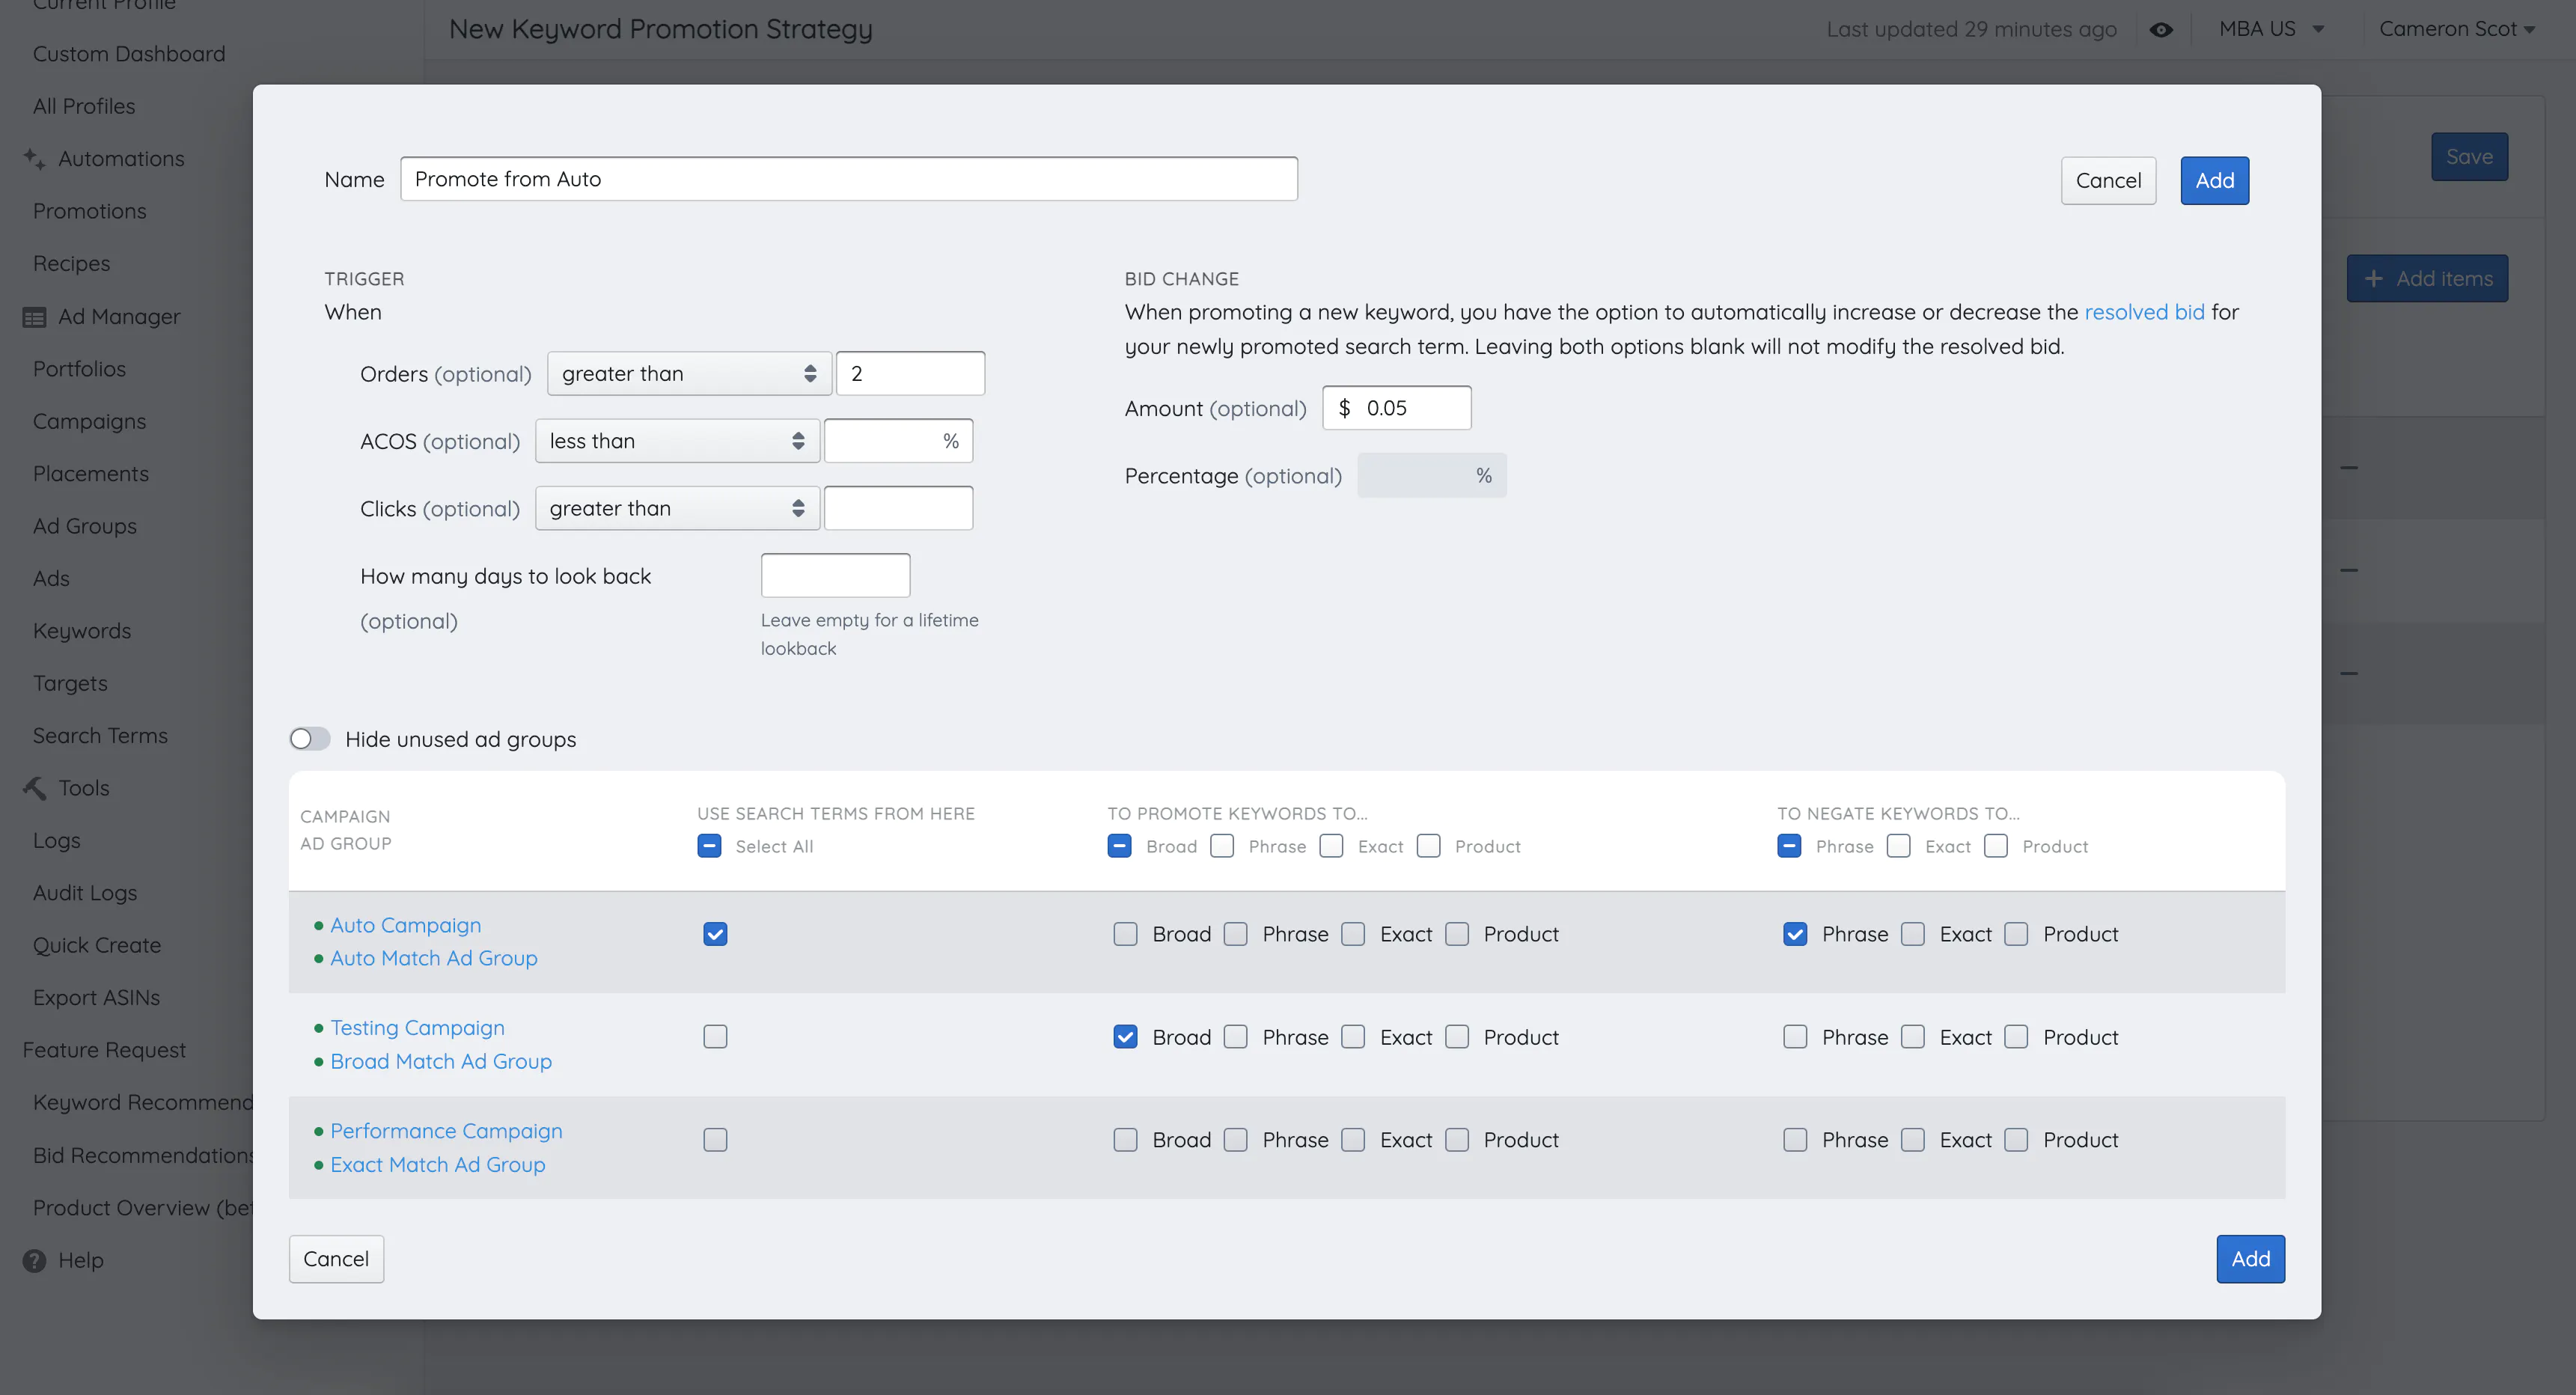Open Testing Campaign link
This screenshot has height=1395, width=2576.
pyautogui.click(x=418, y=1028)
